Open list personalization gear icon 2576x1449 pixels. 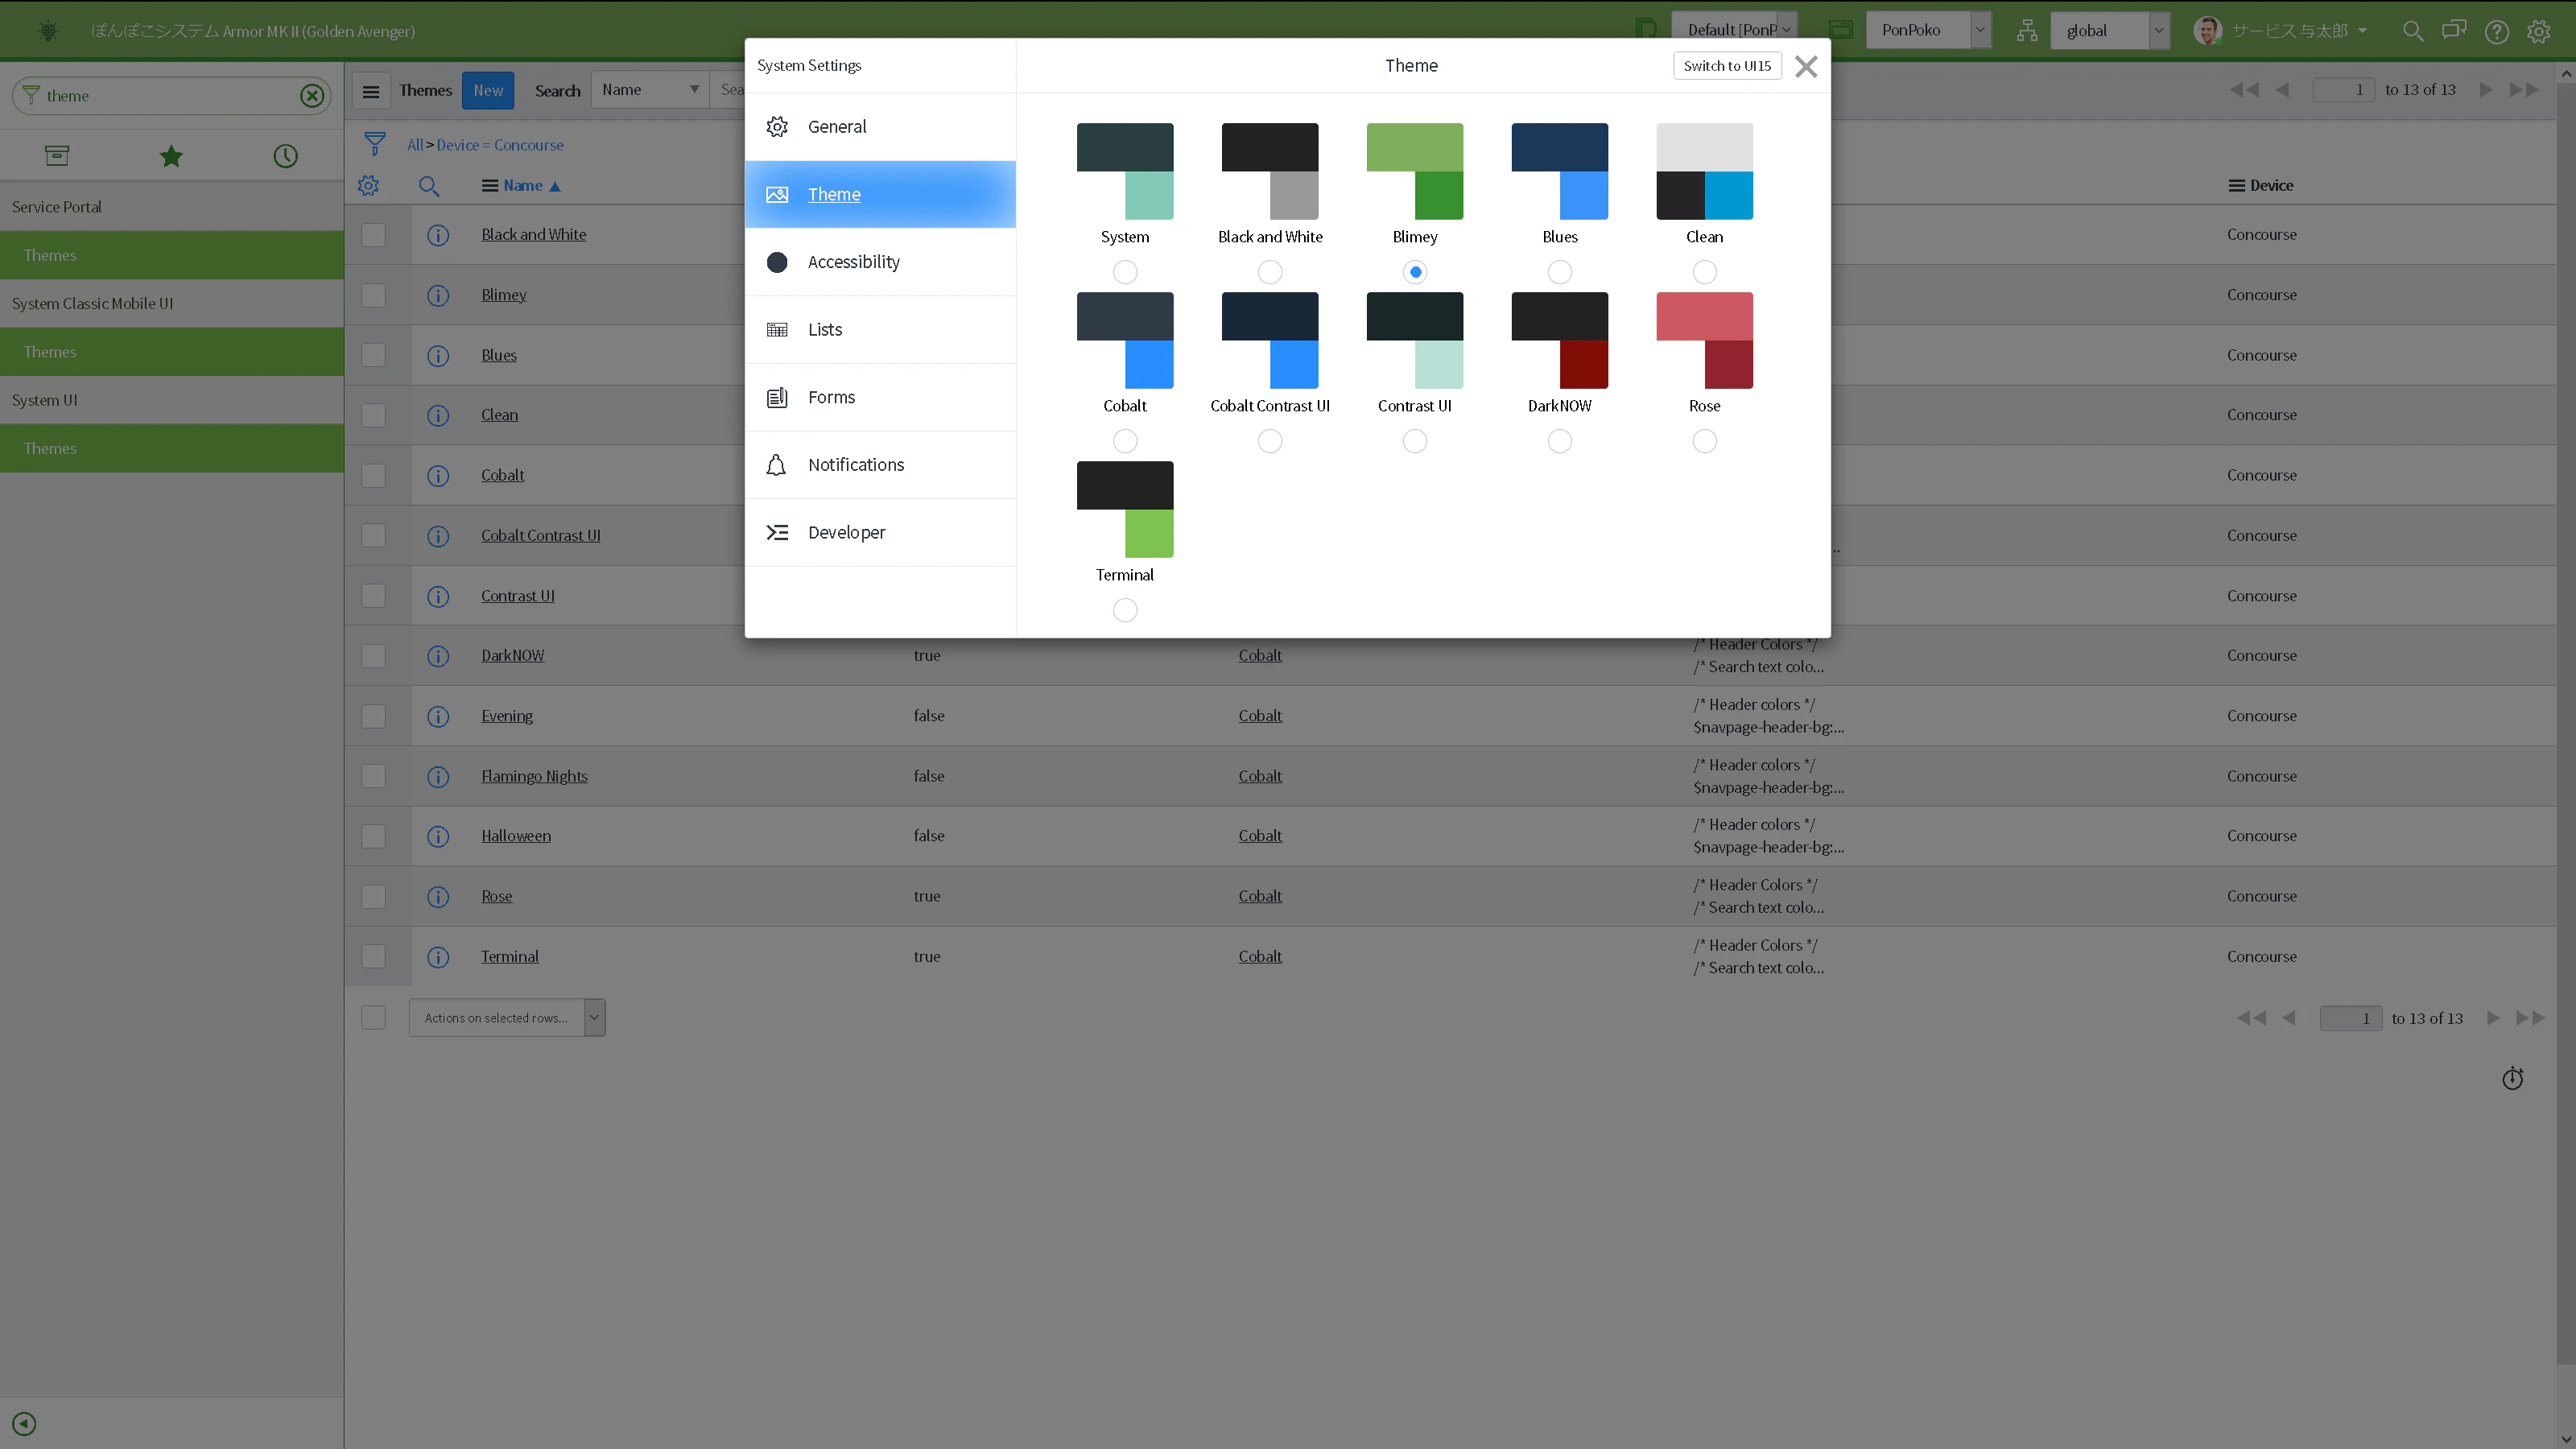pyautogui.click(x=368, y=186)
